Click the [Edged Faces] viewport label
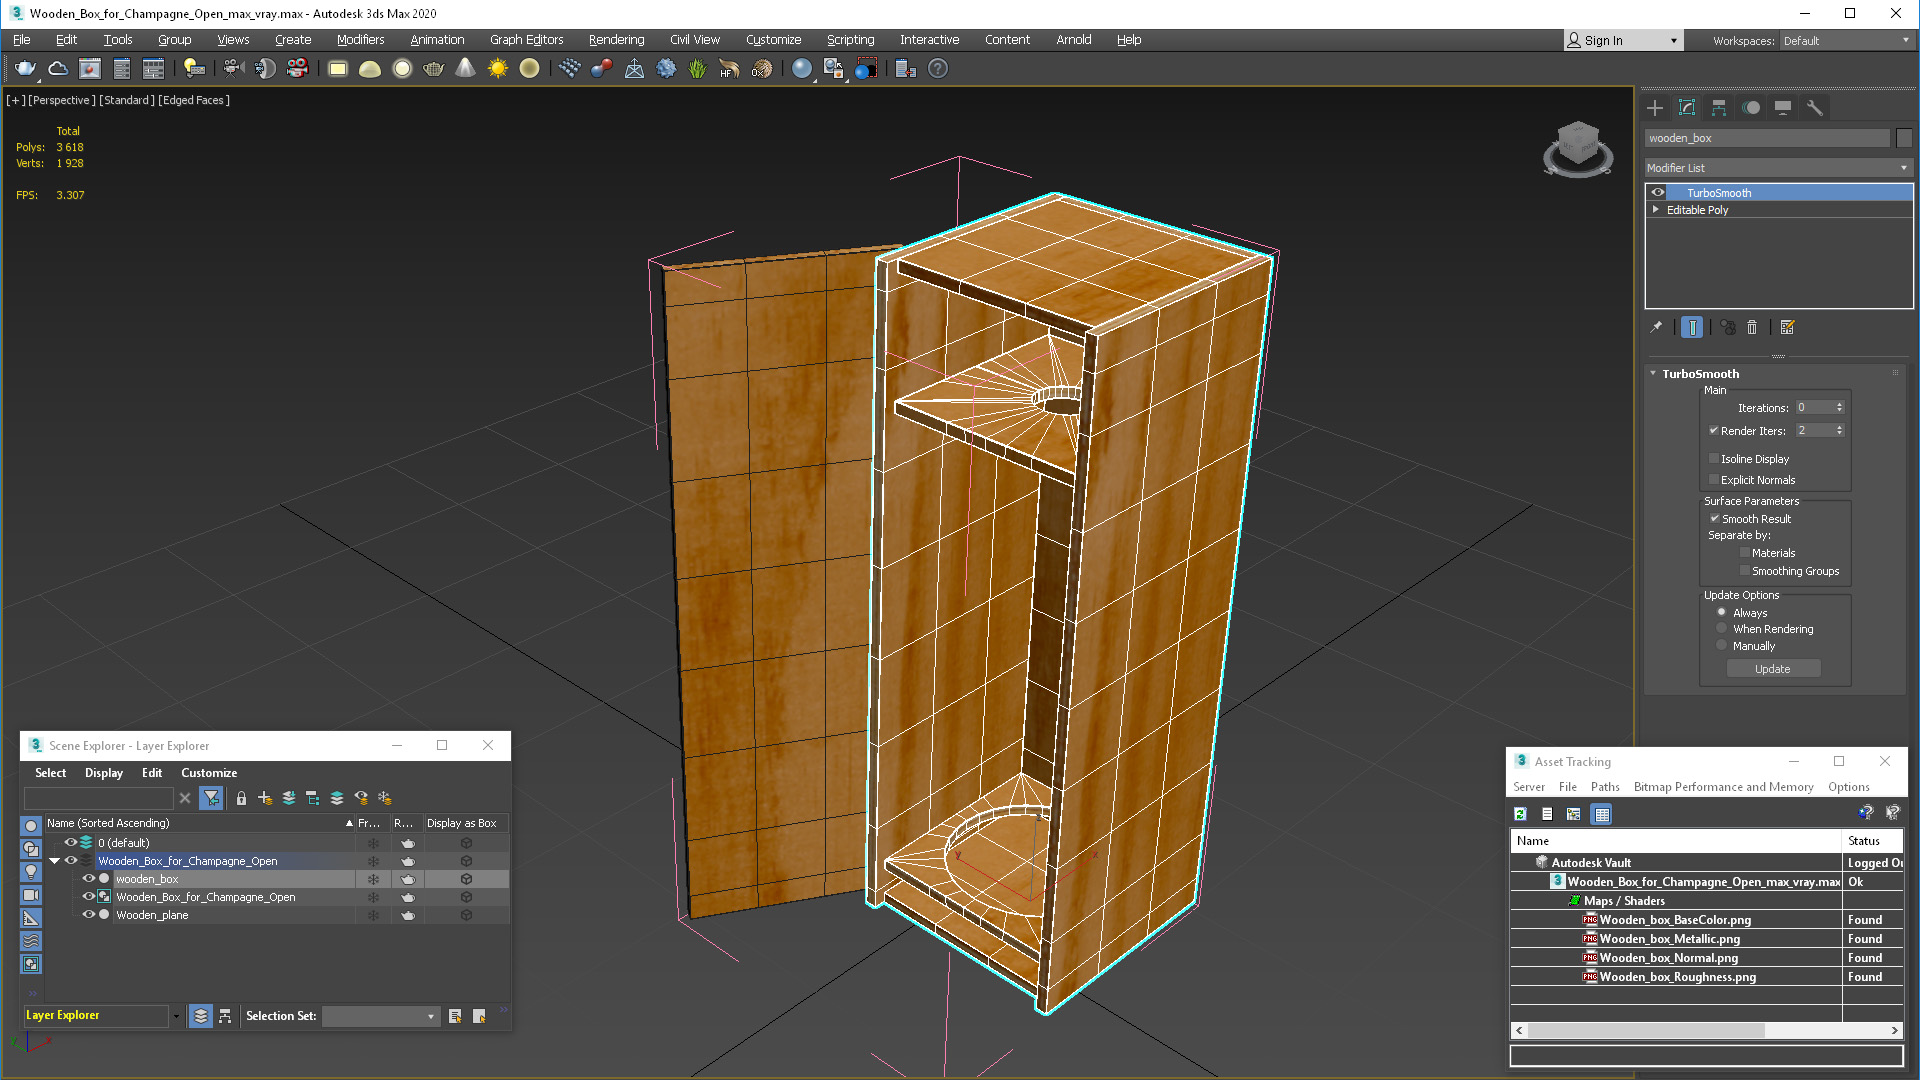The image size is (1920, 1080). 194,100
